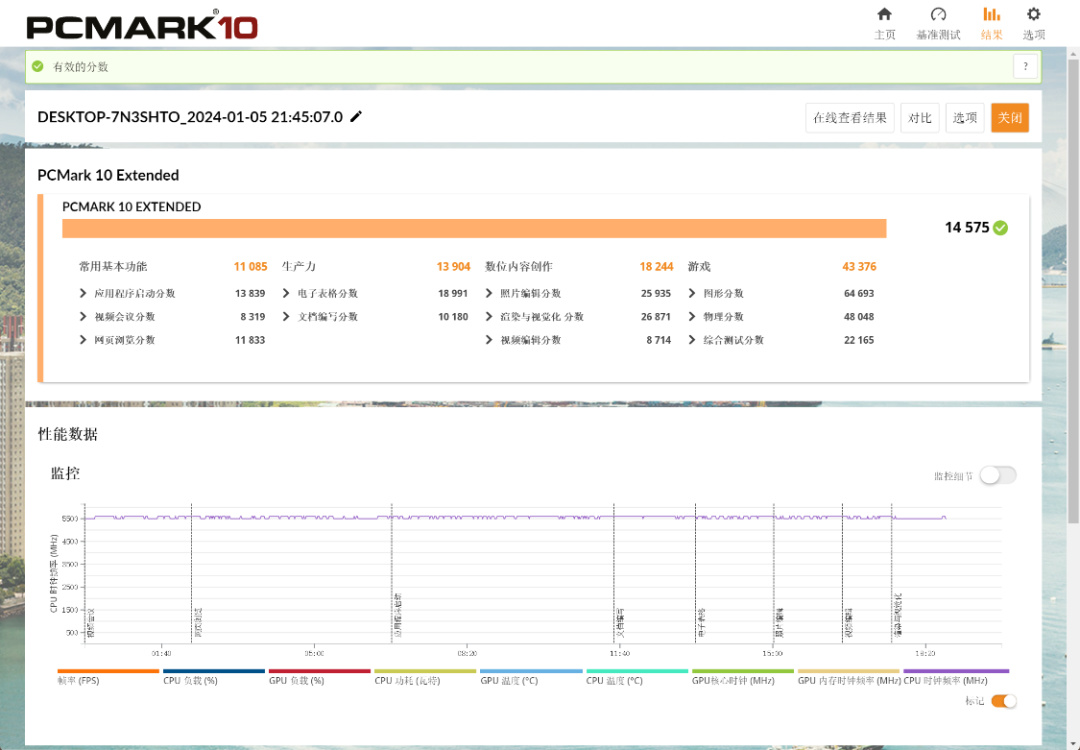1080x750 pixels.
Task: Select the CPU 温度 (°C) legend swatch
Action: (637, 671)
